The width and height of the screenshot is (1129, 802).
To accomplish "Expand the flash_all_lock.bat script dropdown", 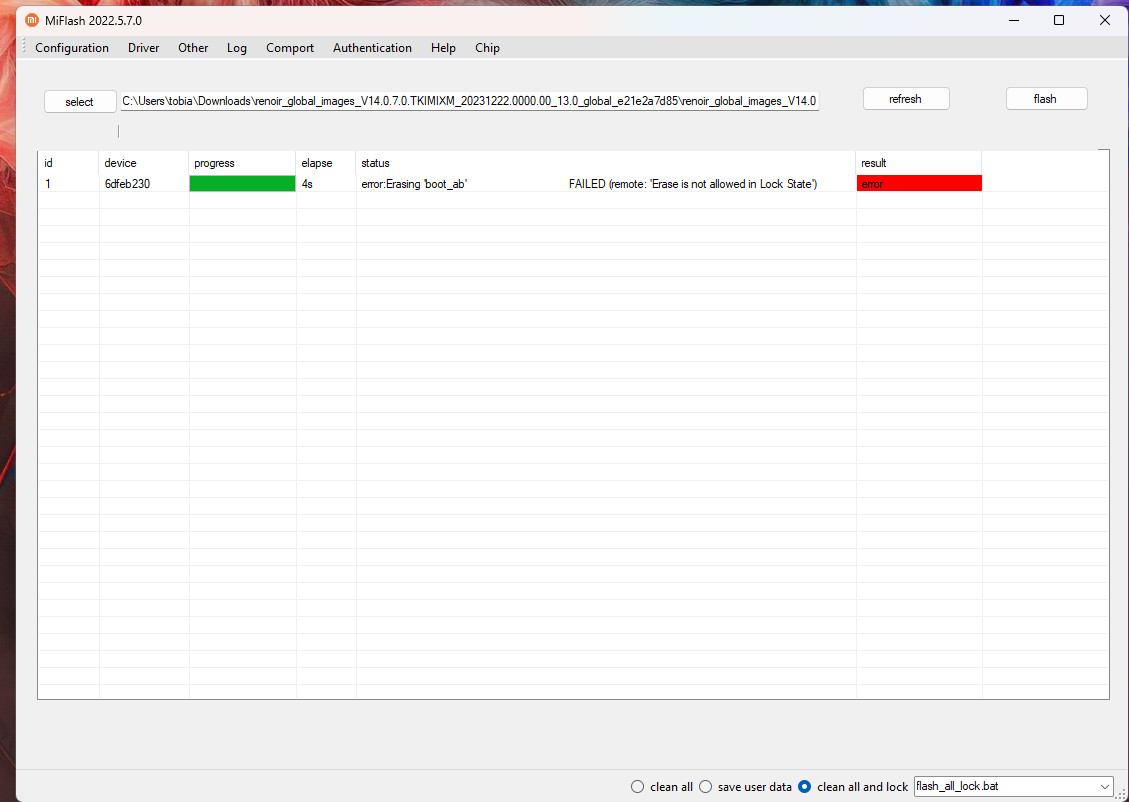I will [1104, 787].
